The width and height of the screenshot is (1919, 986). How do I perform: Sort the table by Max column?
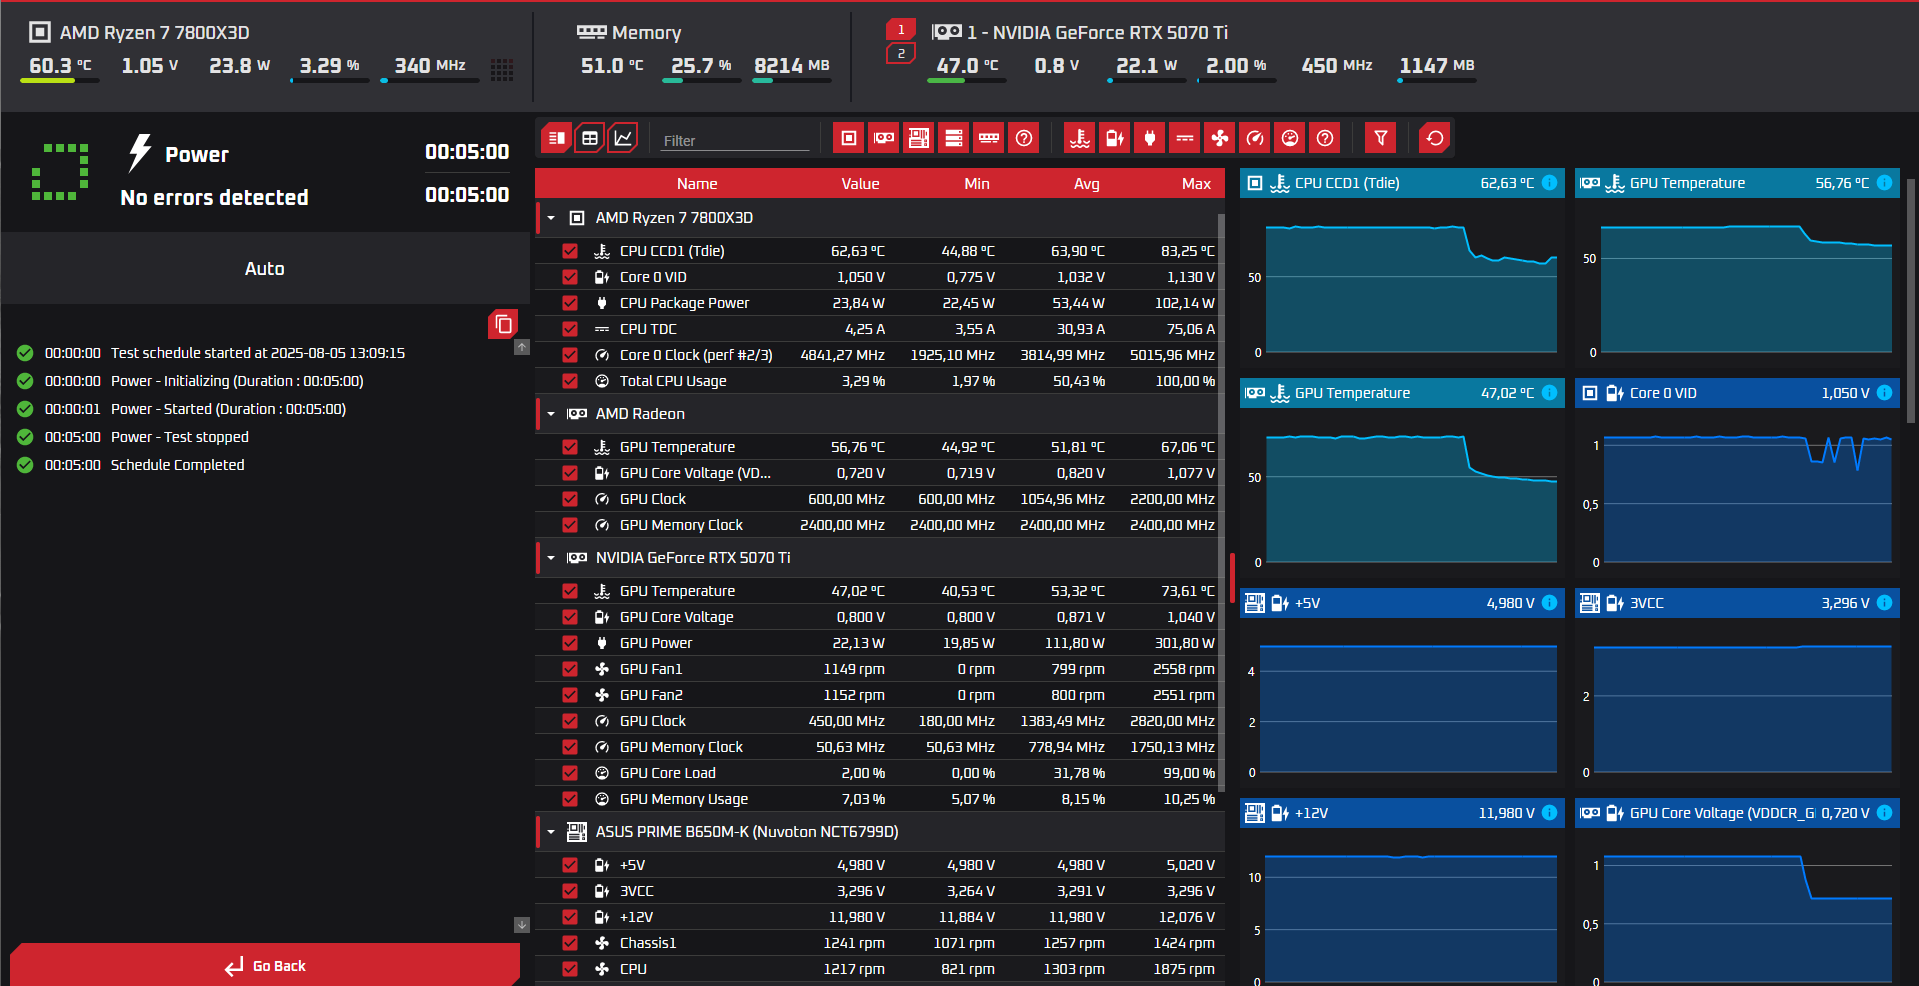coord(1196,184)
